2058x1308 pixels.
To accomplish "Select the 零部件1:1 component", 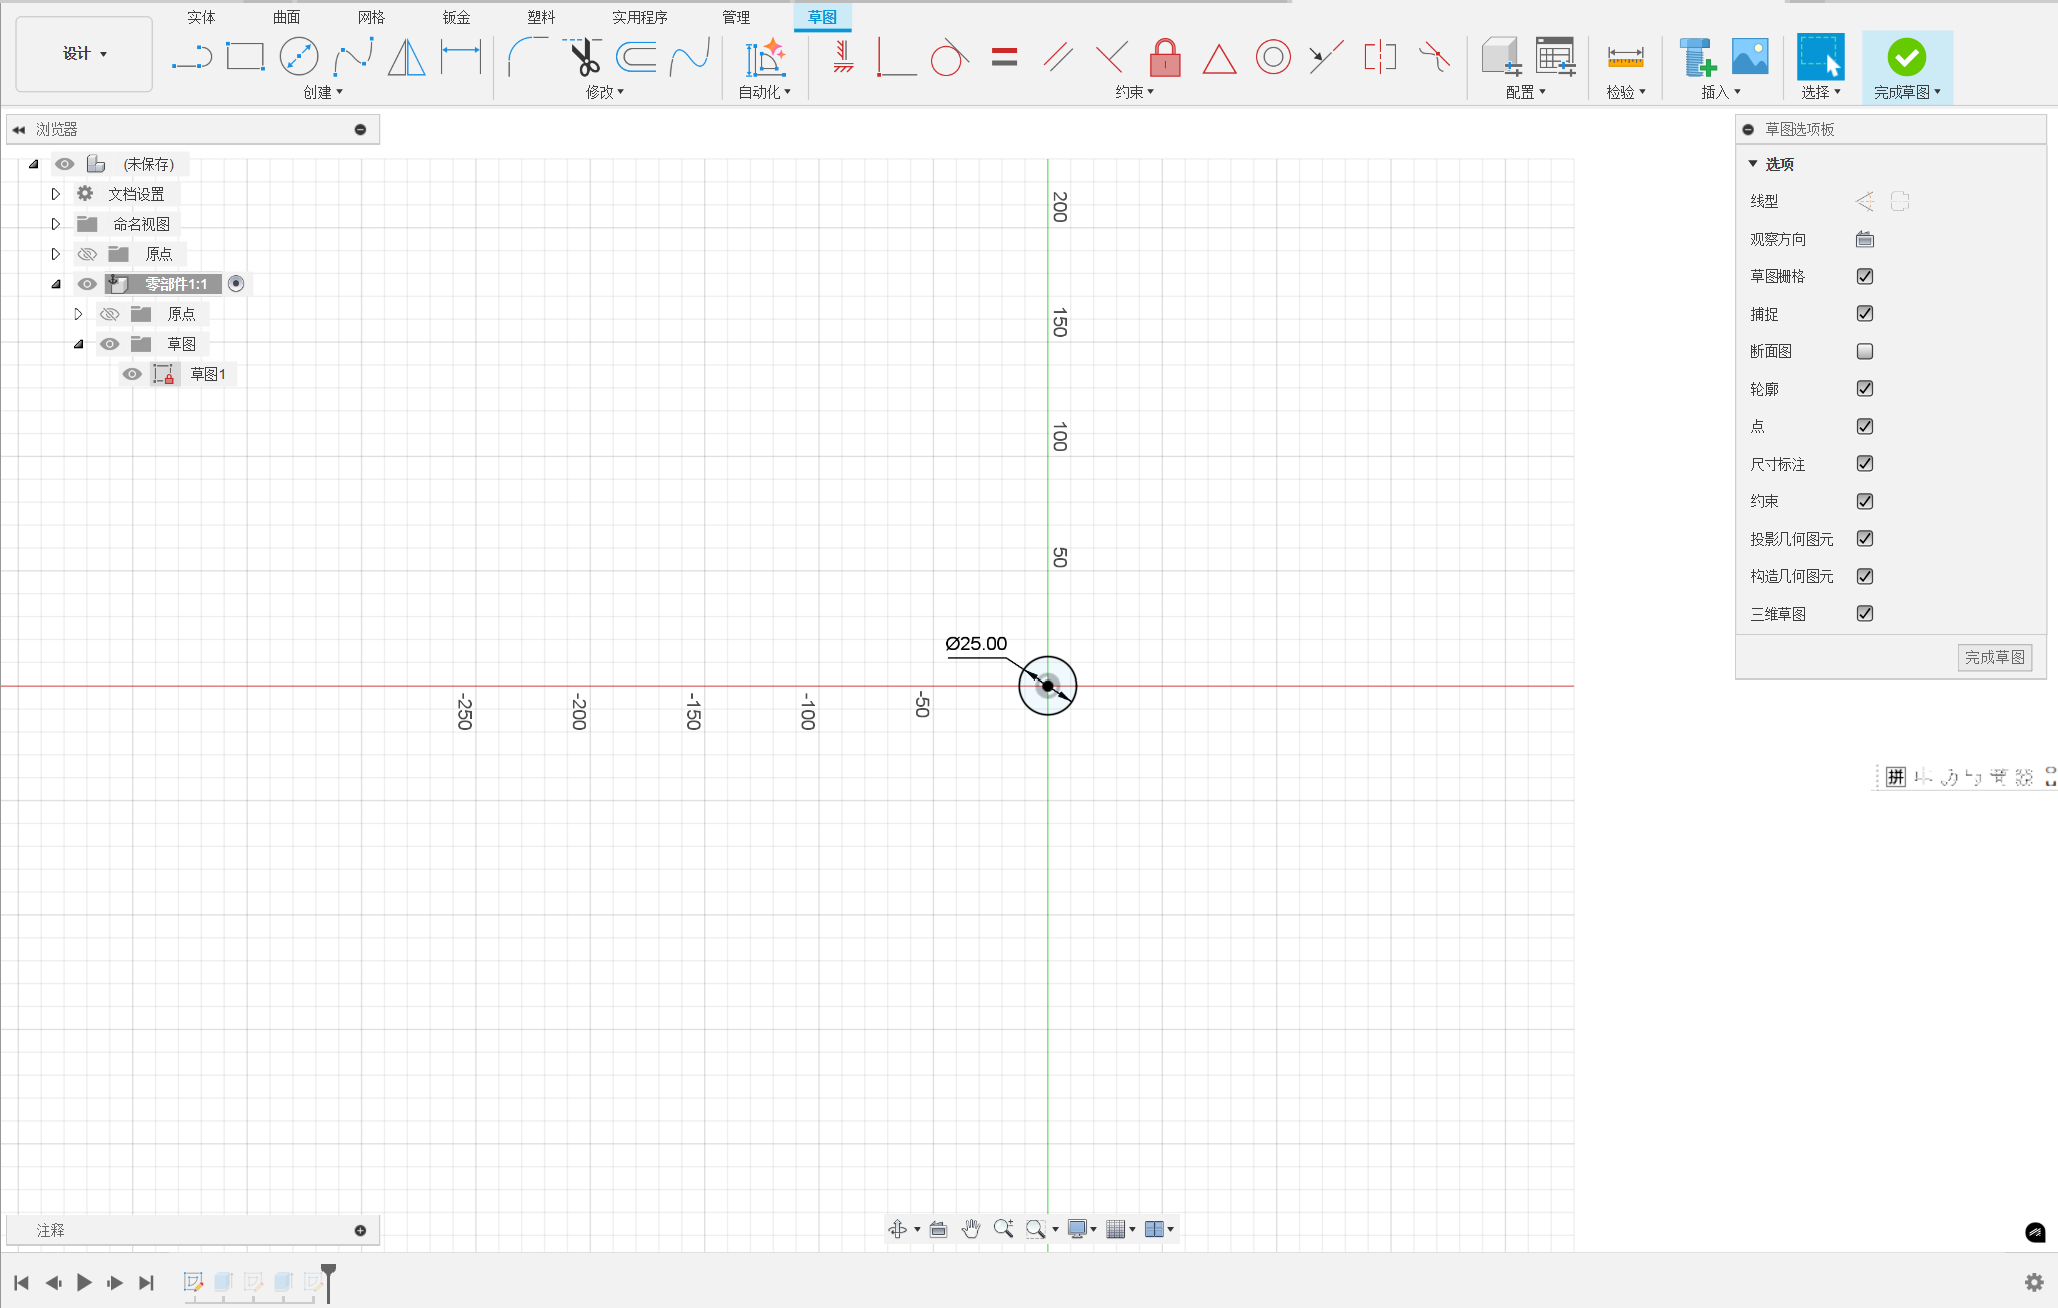I will [176, 284].
